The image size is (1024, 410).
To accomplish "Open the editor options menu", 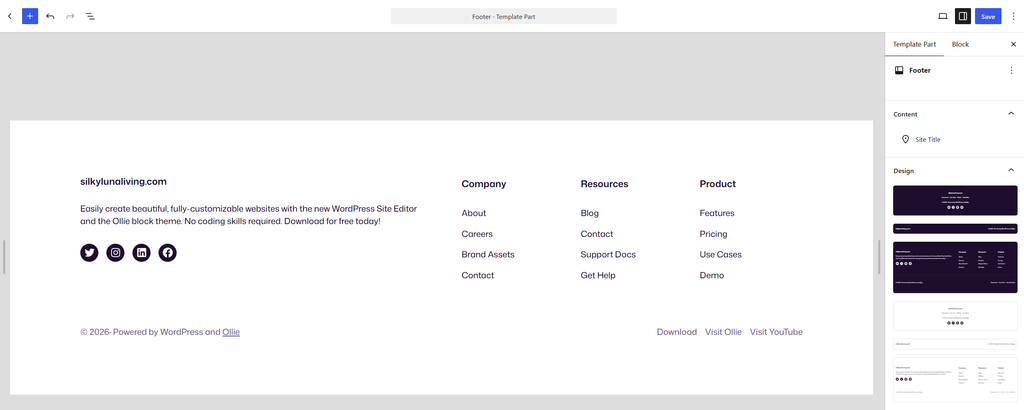I will 1013,16.
